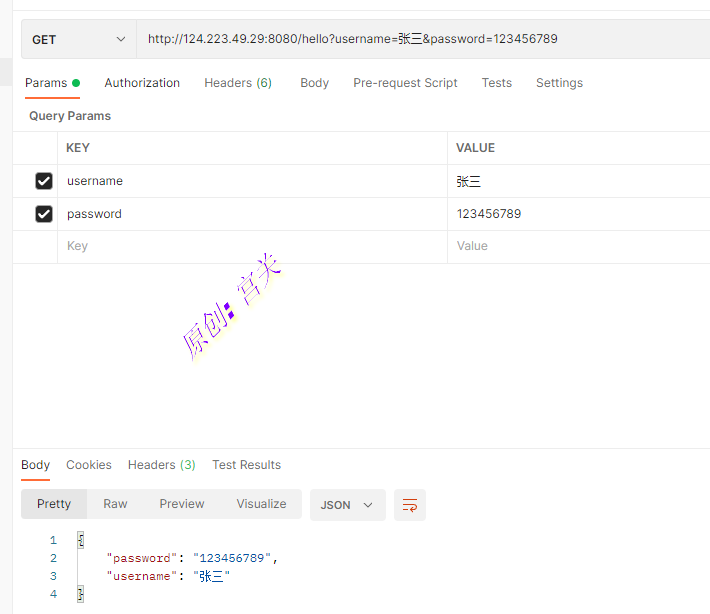Click the password value cell 123456789
Screen dimensions: 710x614
pyautogui.click(x=489, y=214)
